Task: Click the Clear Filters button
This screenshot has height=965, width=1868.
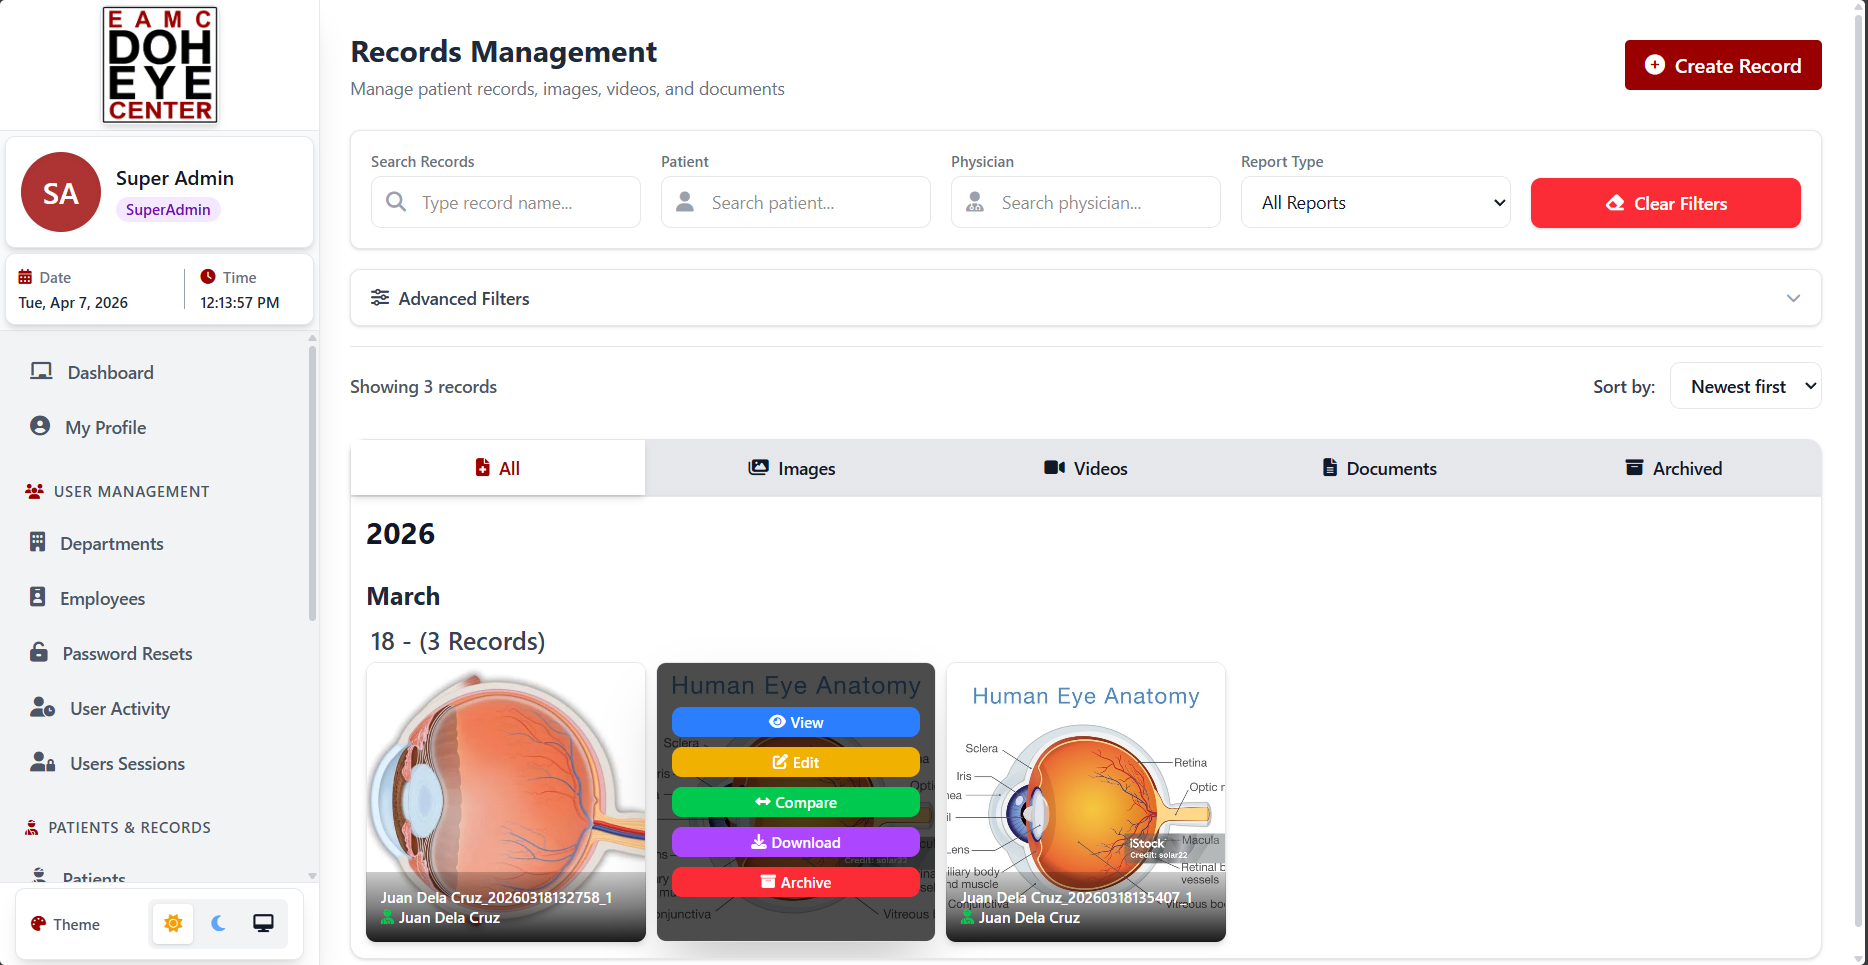Action: coord(1666,203)
